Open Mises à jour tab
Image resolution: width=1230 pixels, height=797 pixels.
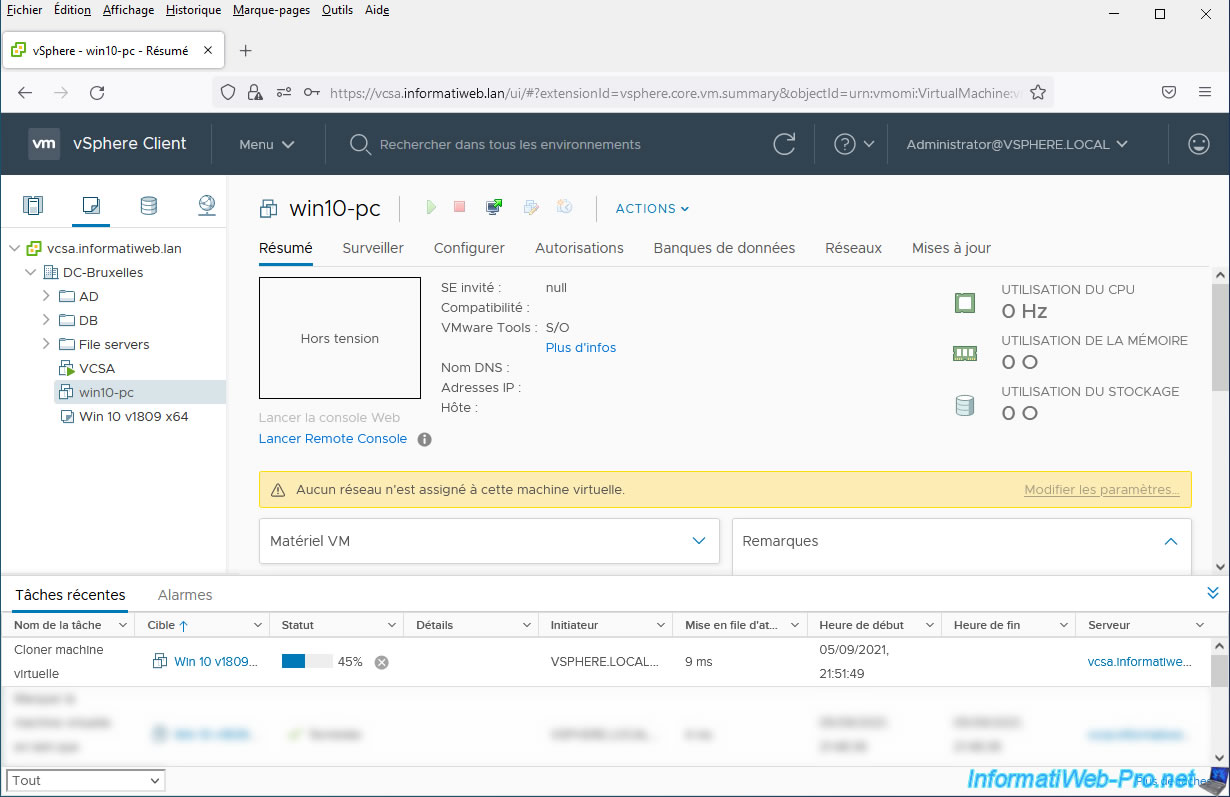(951, 248)
